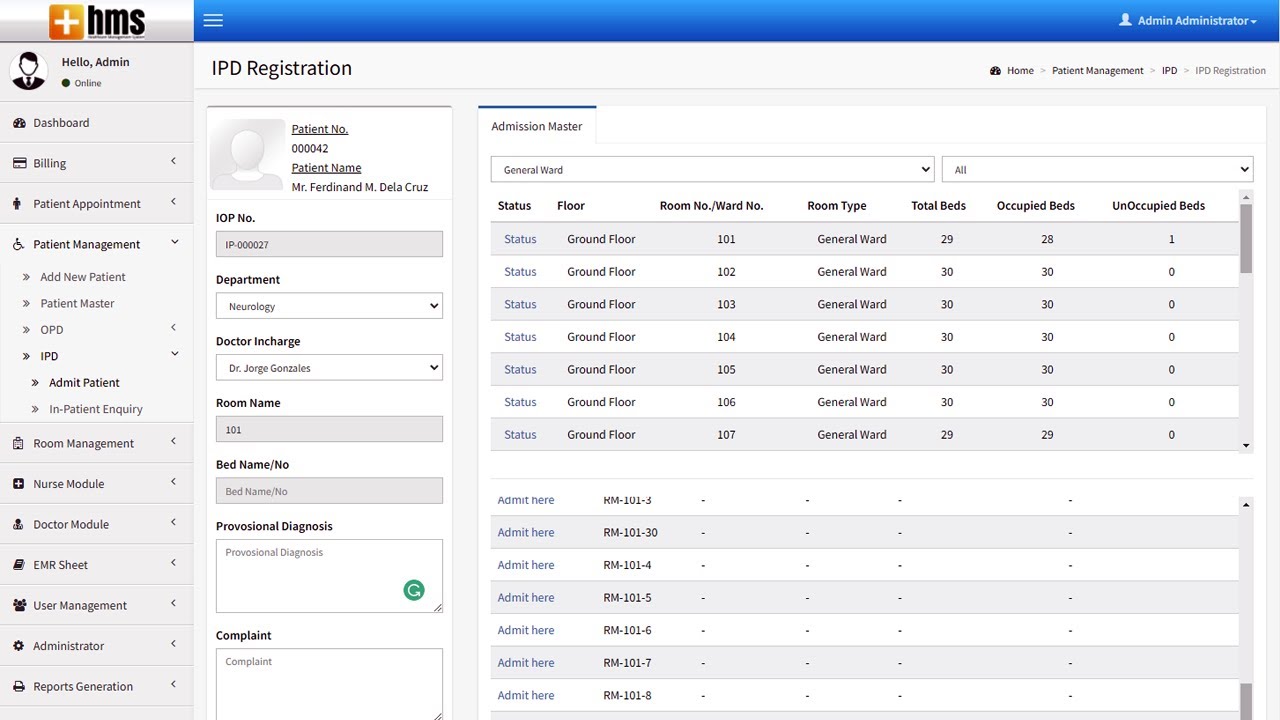
Task: Click the Home breadcrumb dashboard icon
Action: 995,71
